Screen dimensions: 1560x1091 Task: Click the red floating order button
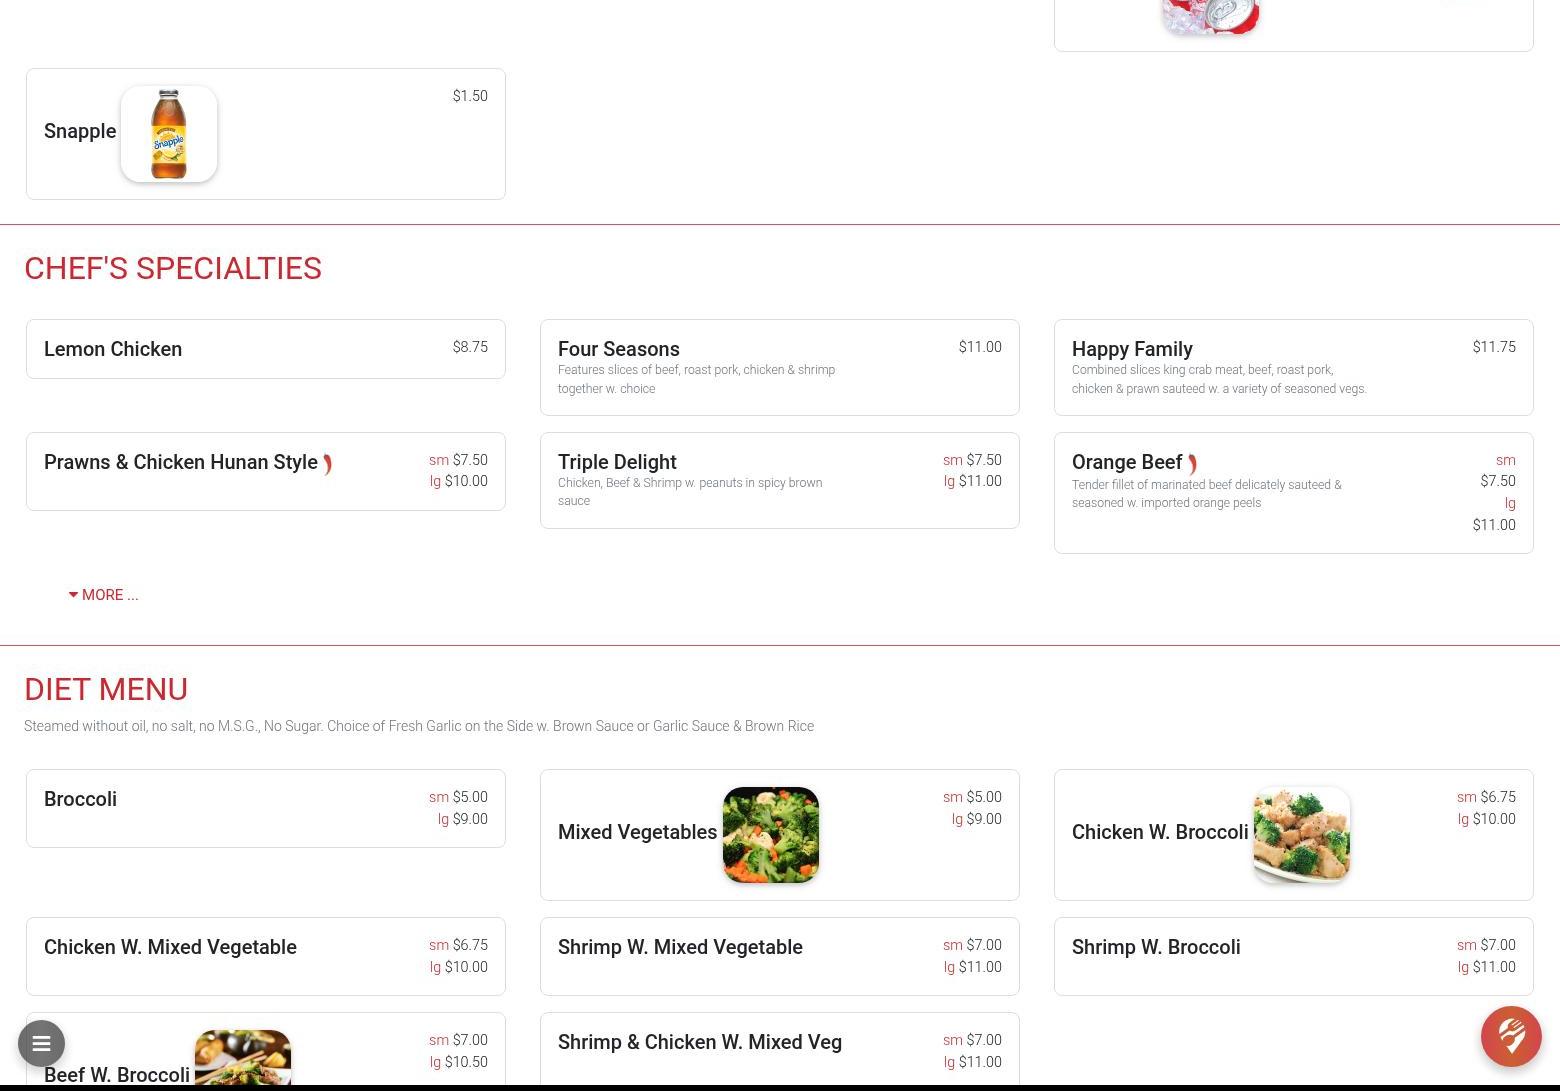1511,1036
